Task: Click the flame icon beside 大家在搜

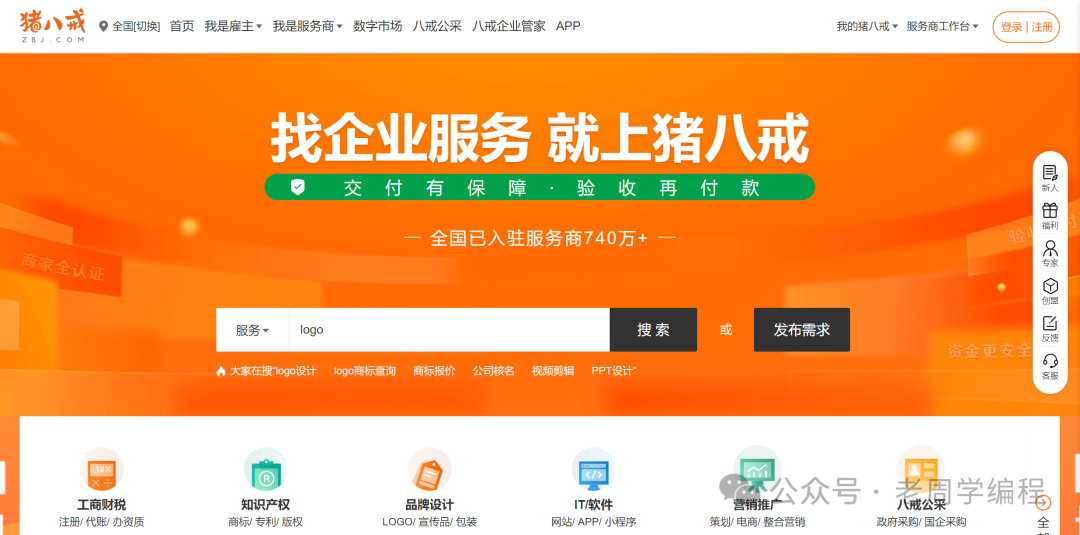Action: coord(221,371)
